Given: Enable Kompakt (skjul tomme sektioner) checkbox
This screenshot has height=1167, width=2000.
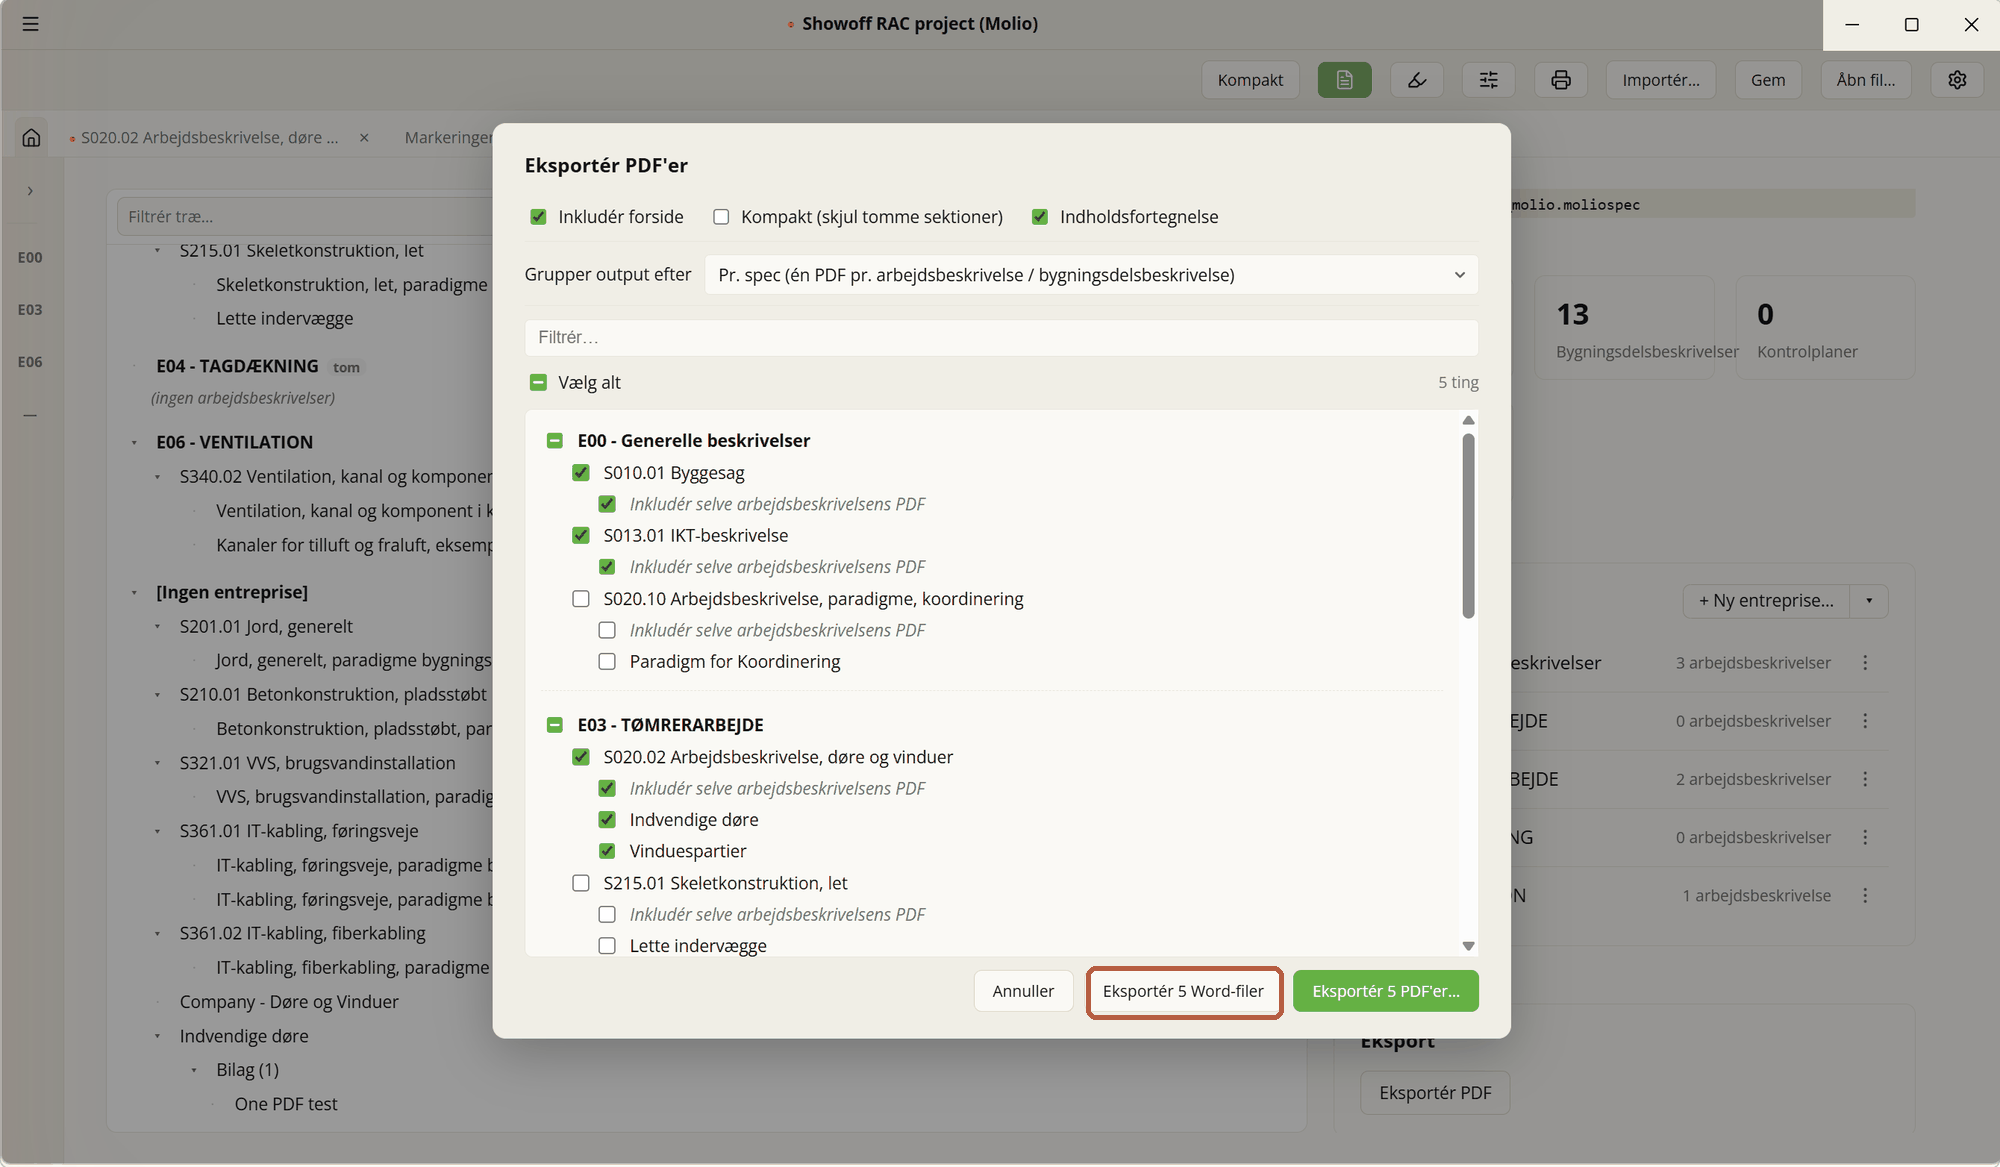Looking at the screenshot, I should [721, 217].
